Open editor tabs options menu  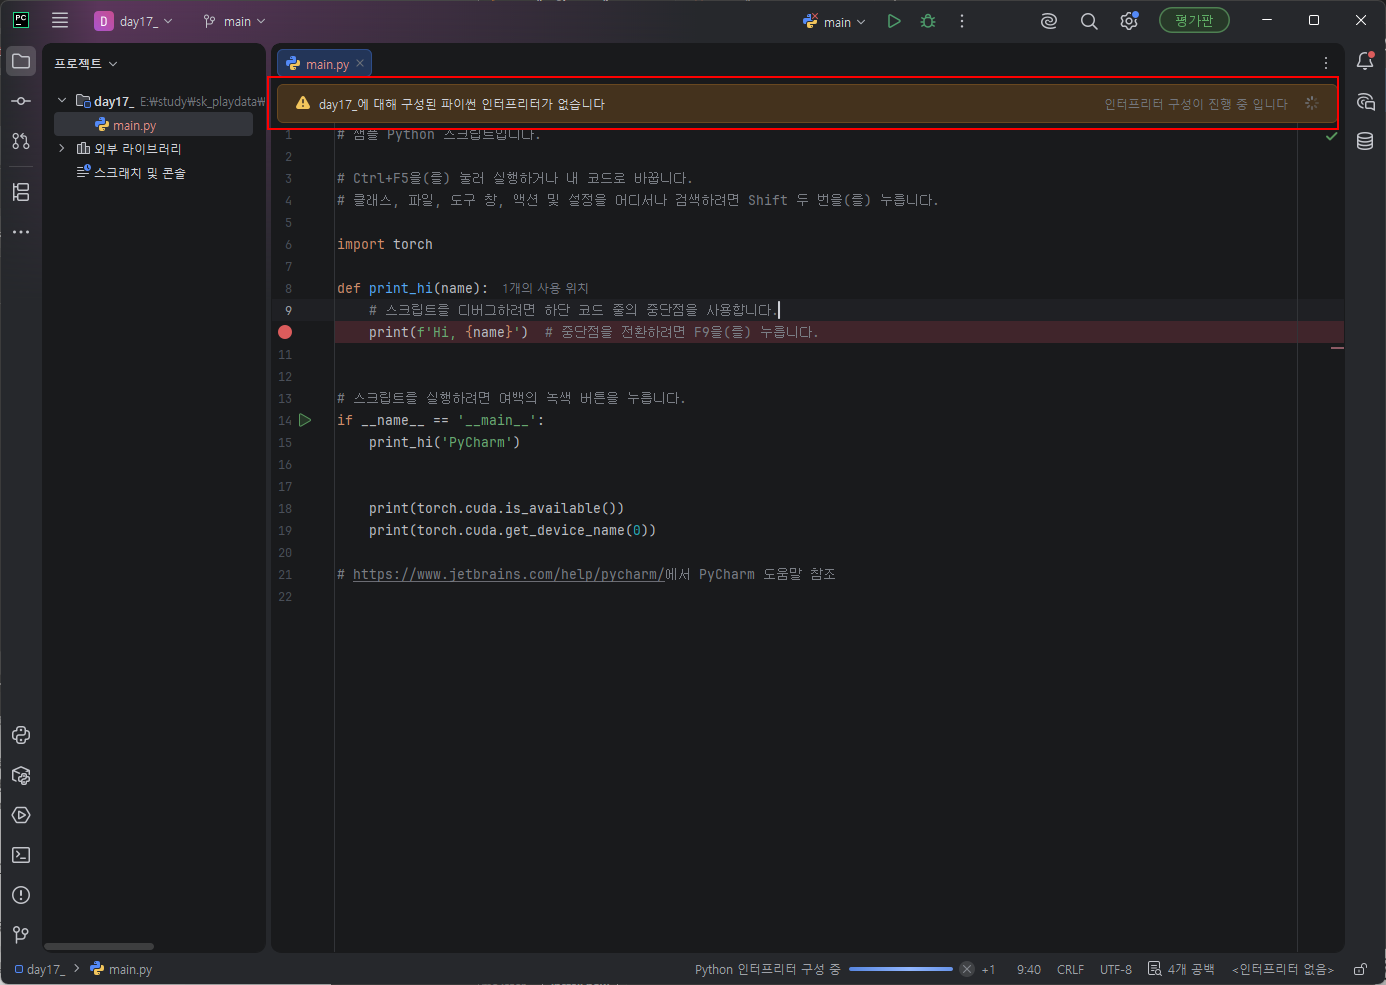(x=1326, y=63)
